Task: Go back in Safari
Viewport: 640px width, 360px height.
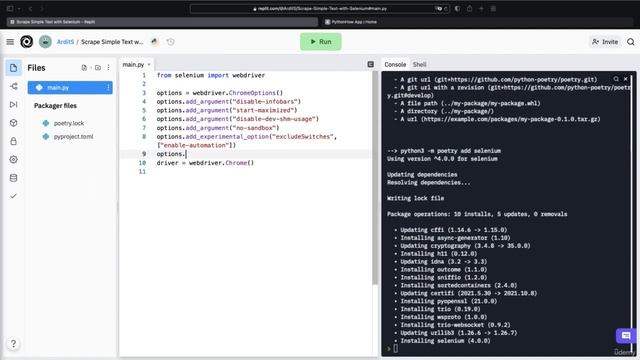Action: click(x=30, y=9)
